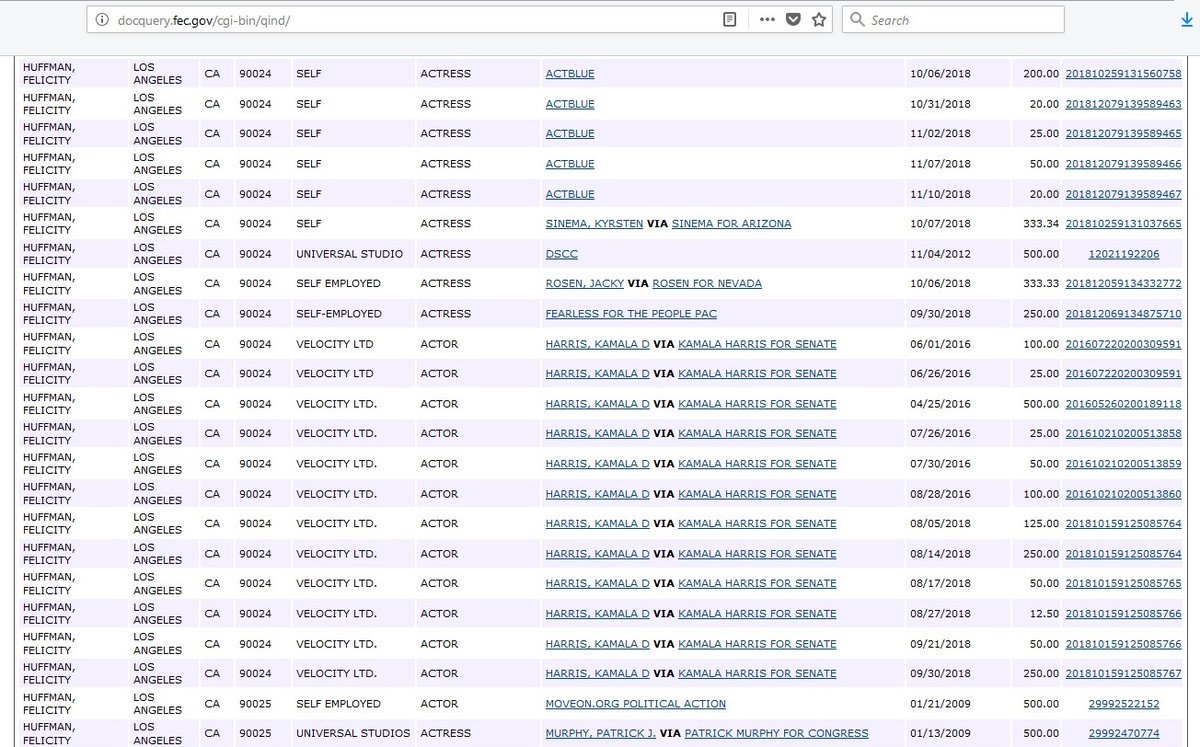Open filing image 201812079139589466
Screen dimensions: 1200x747
click(x=1123, y=164)
